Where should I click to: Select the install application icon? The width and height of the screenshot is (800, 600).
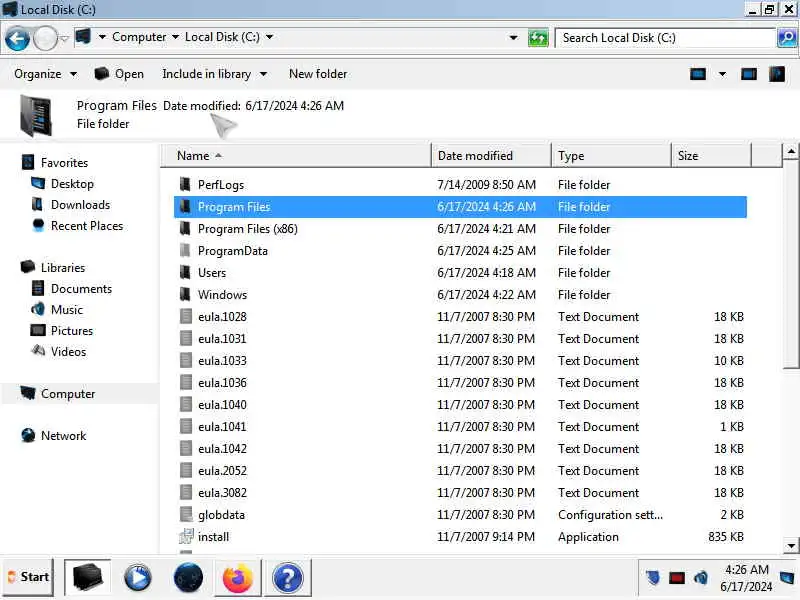[x=186, y=536]
